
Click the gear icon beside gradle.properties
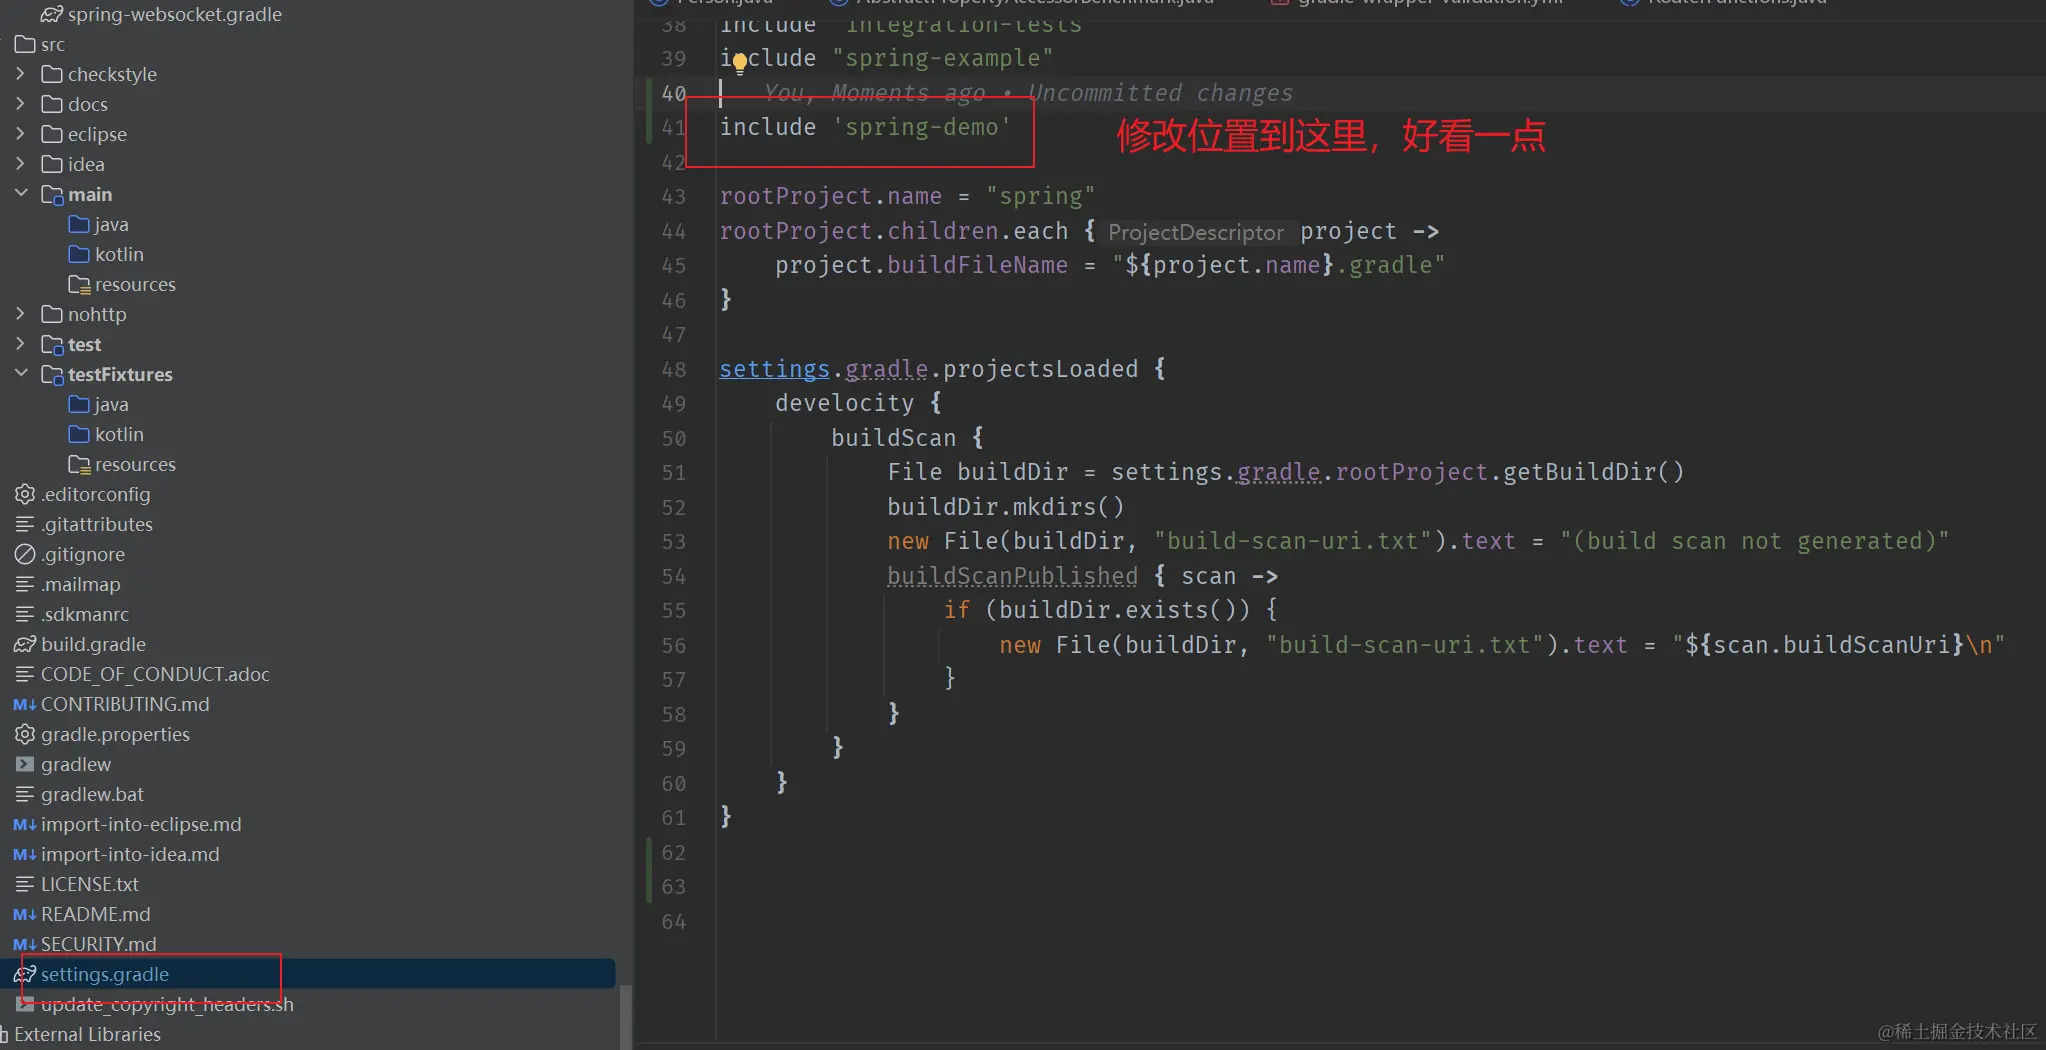click(25, 734)
